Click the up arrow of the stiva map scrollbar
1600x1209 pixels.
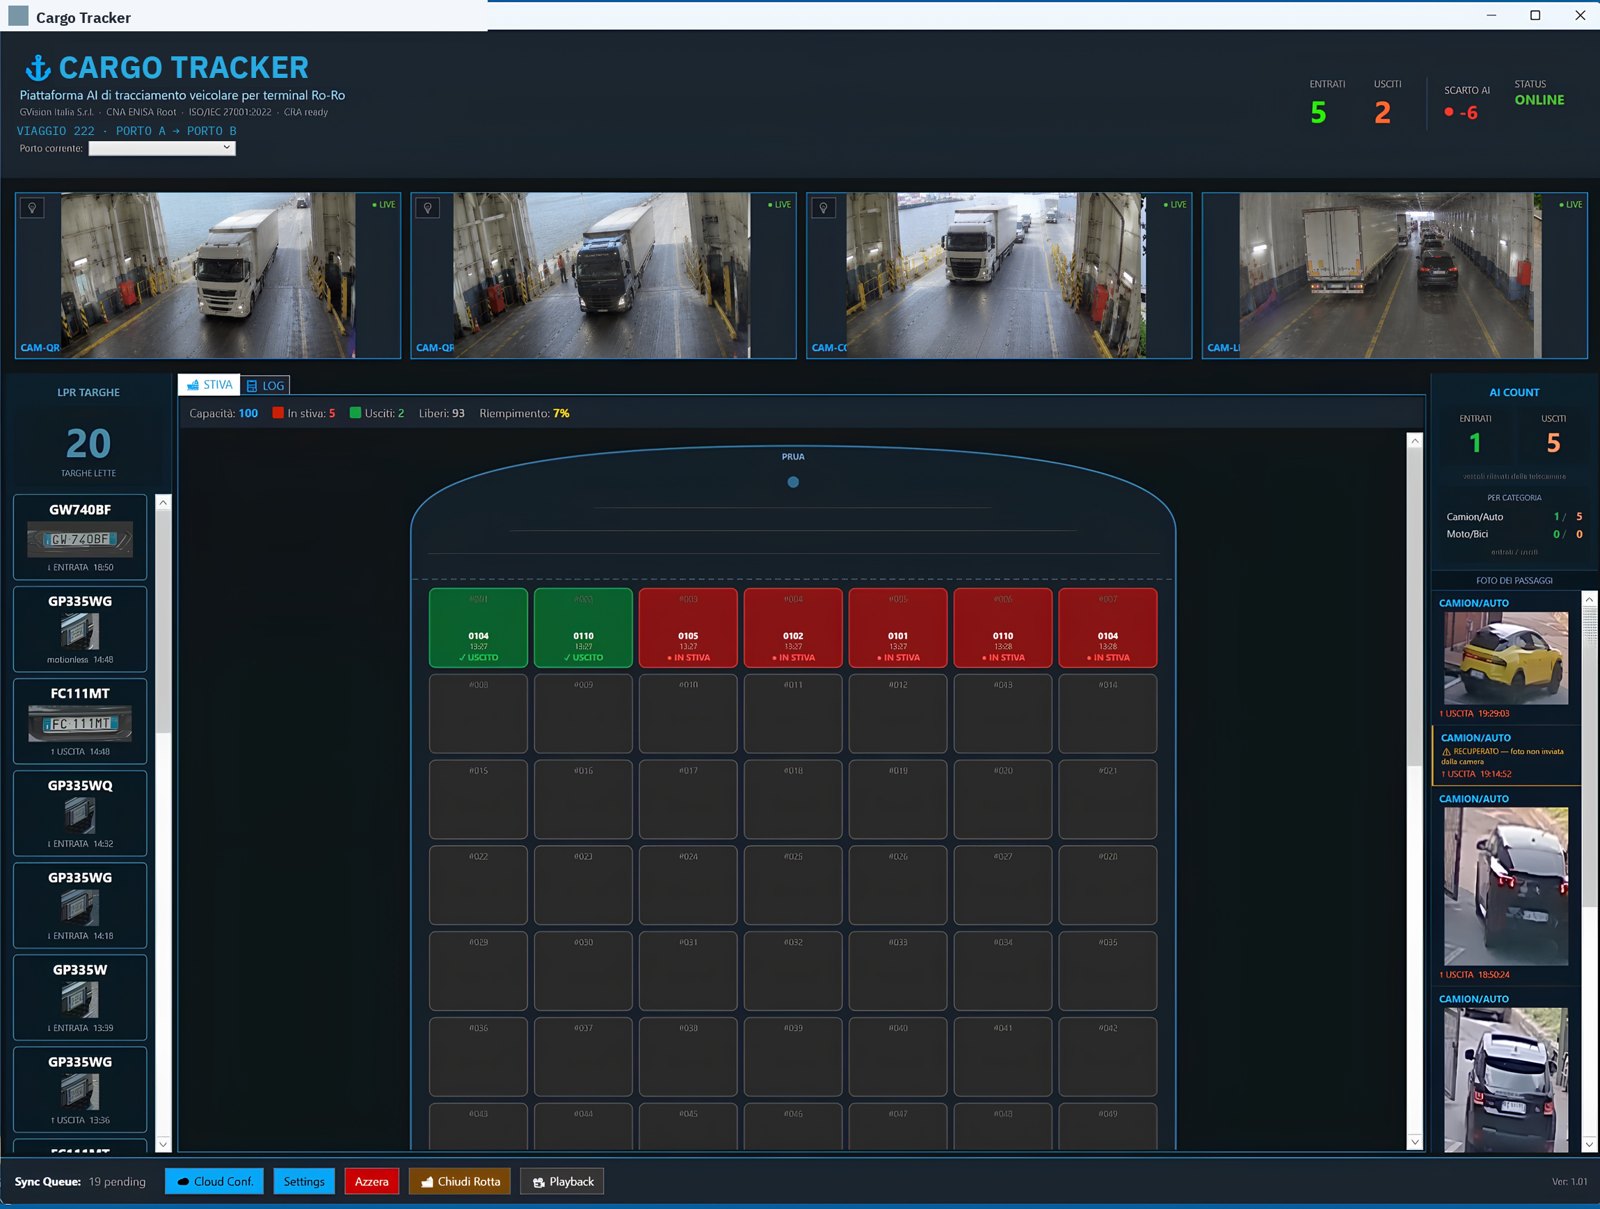[x=1414, y=441]
